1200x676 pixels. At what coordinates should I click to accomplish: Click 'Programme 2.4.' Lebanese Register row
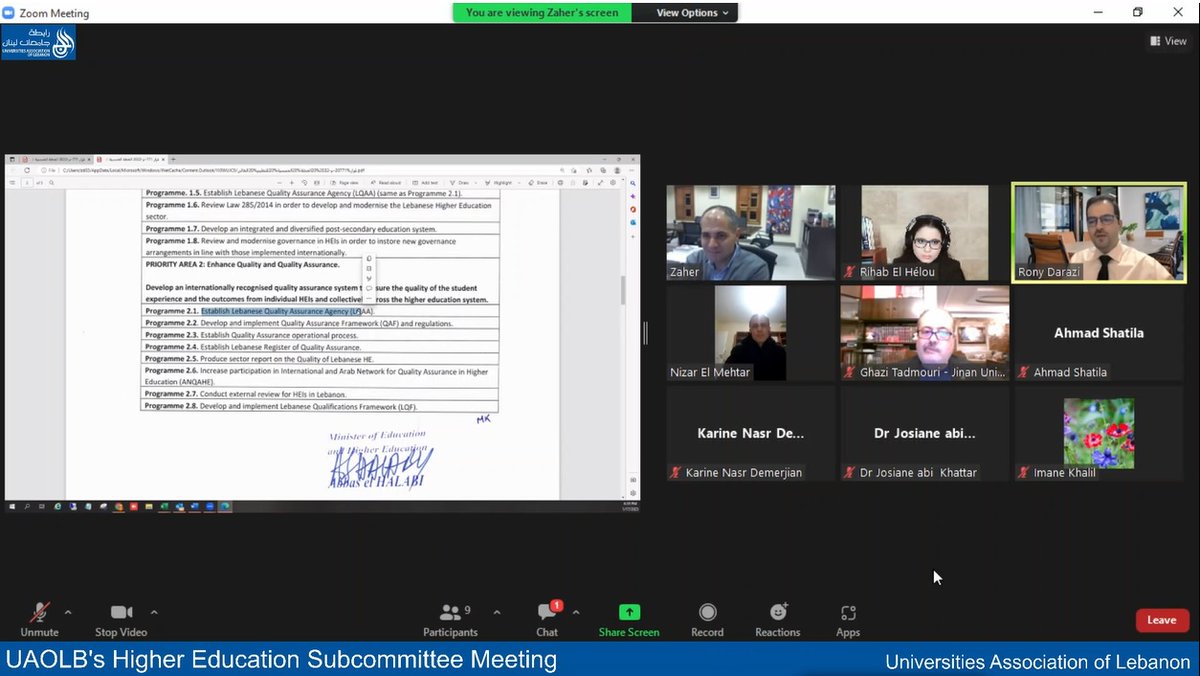point(320,347)
